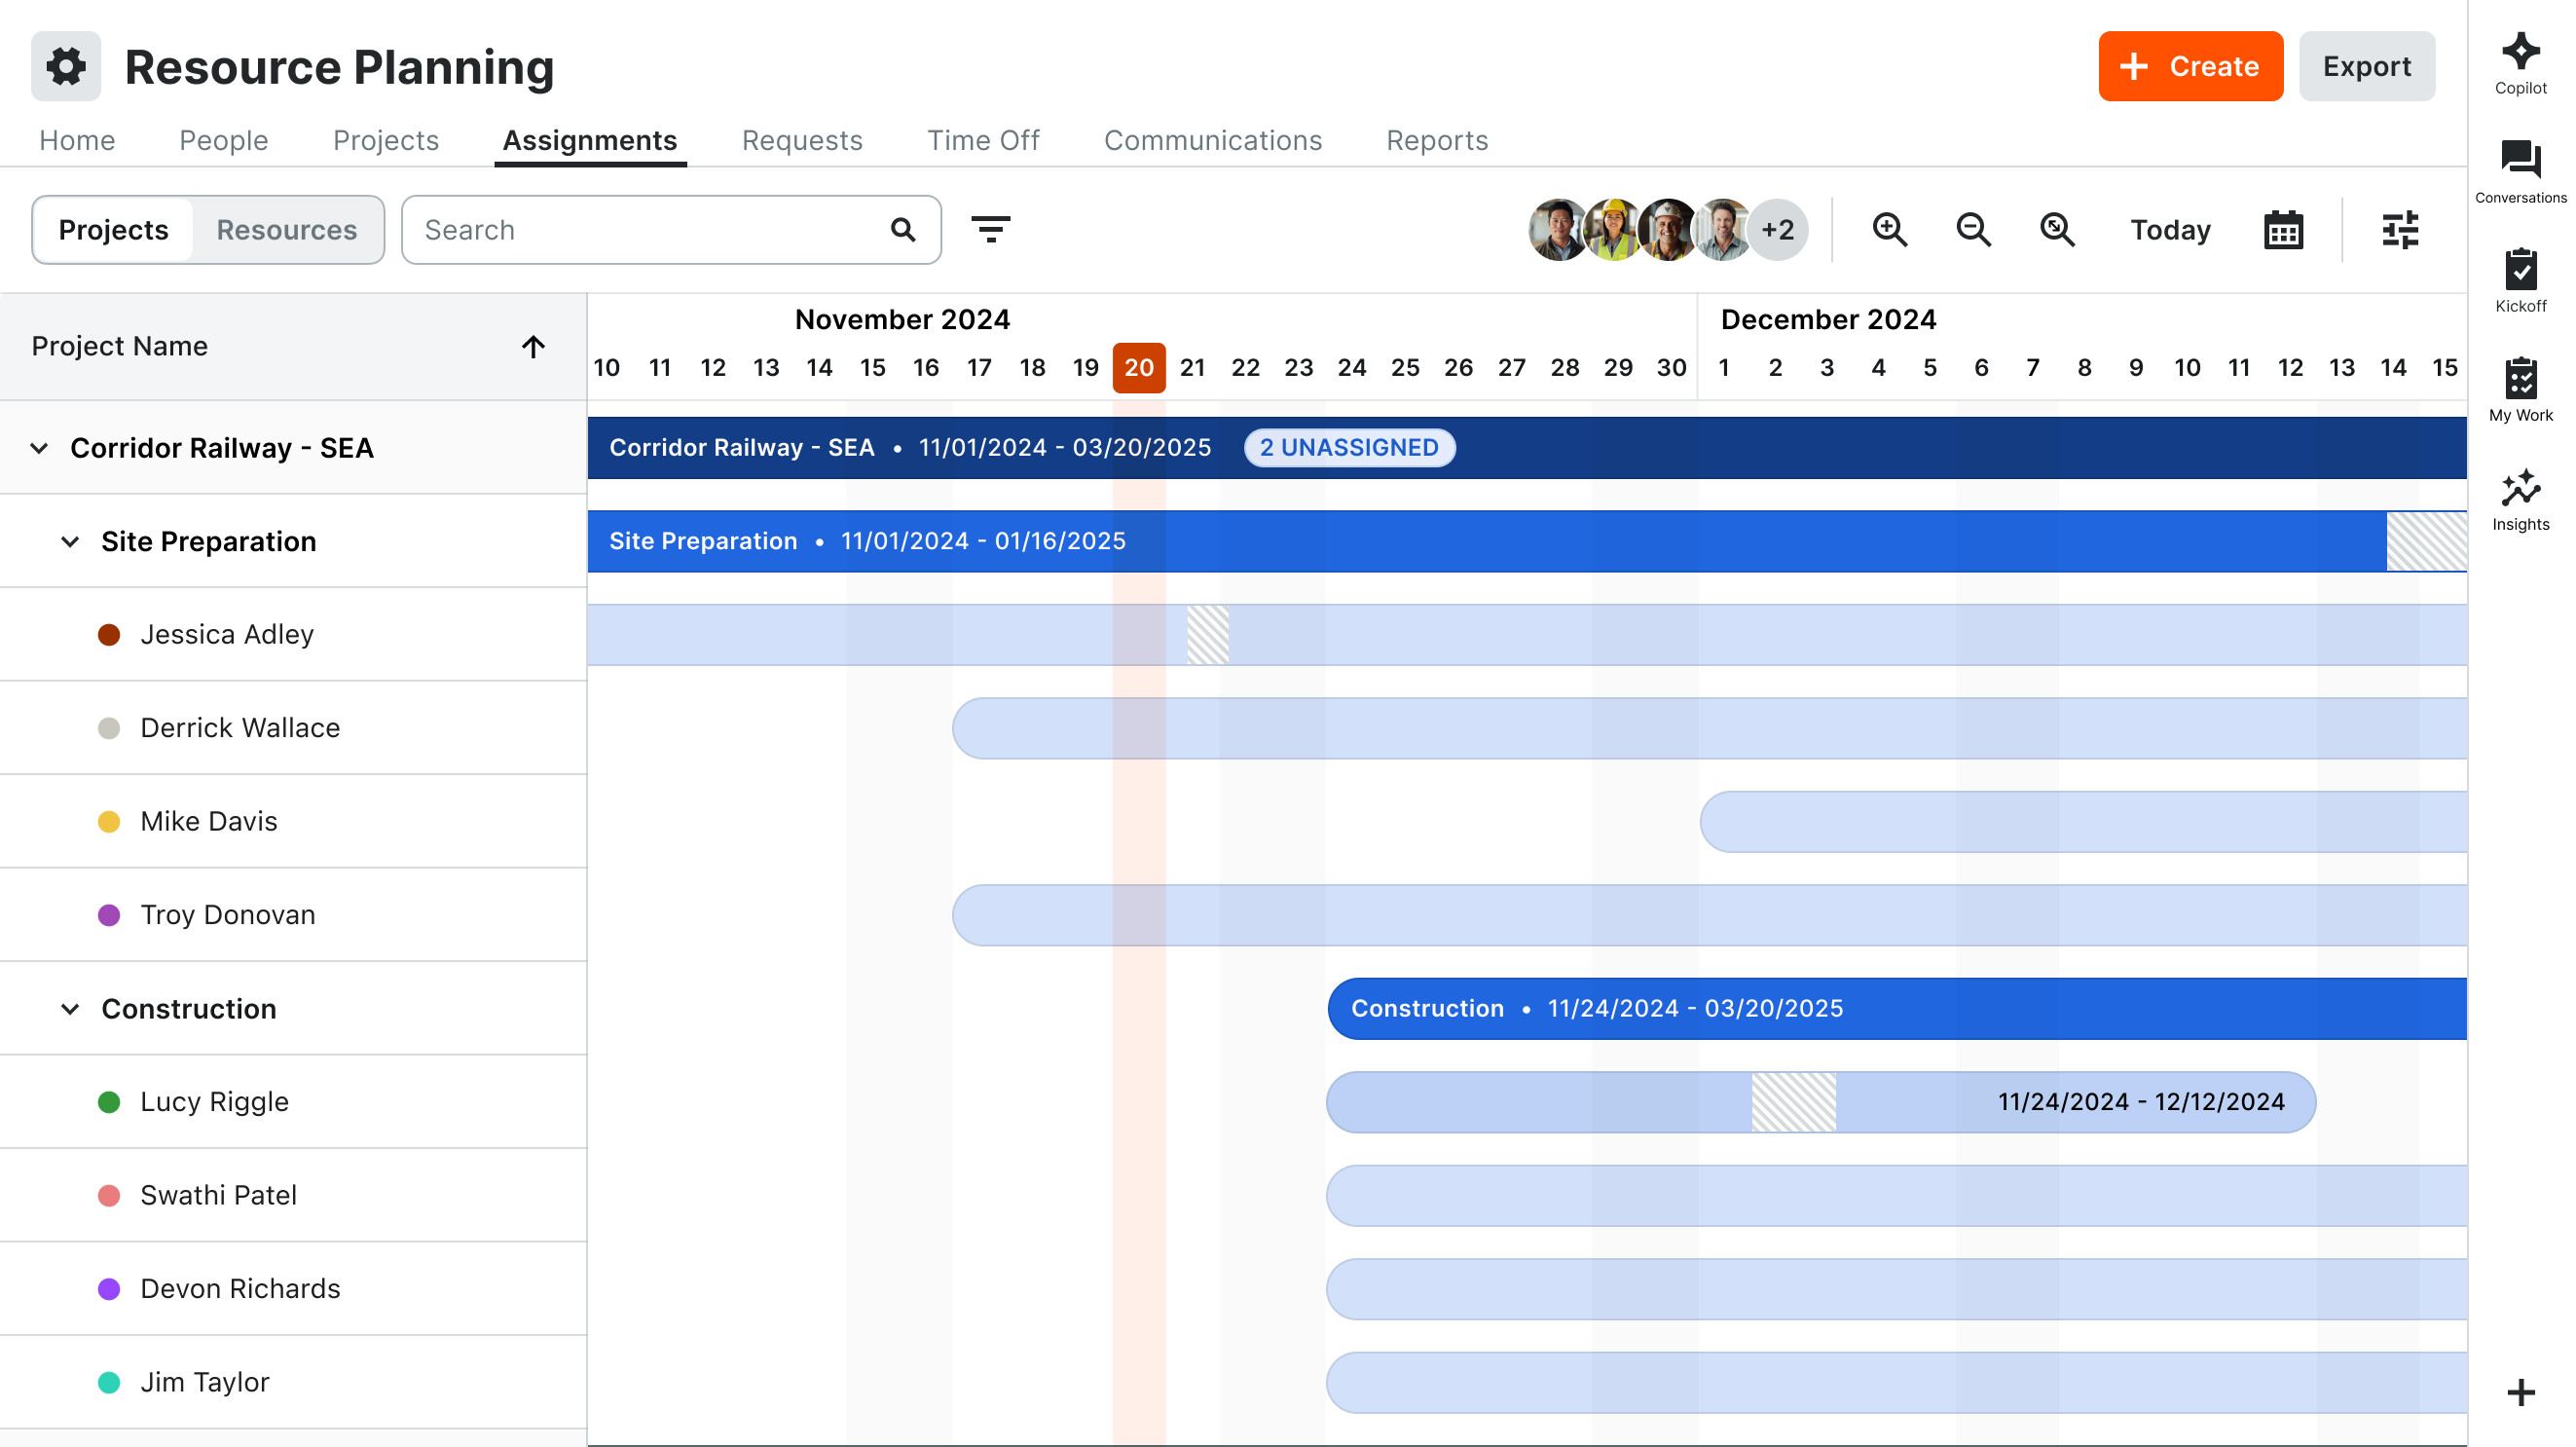Open the timeline display settings sliders
The image size is (2576, 1447).
[2399, 229]
